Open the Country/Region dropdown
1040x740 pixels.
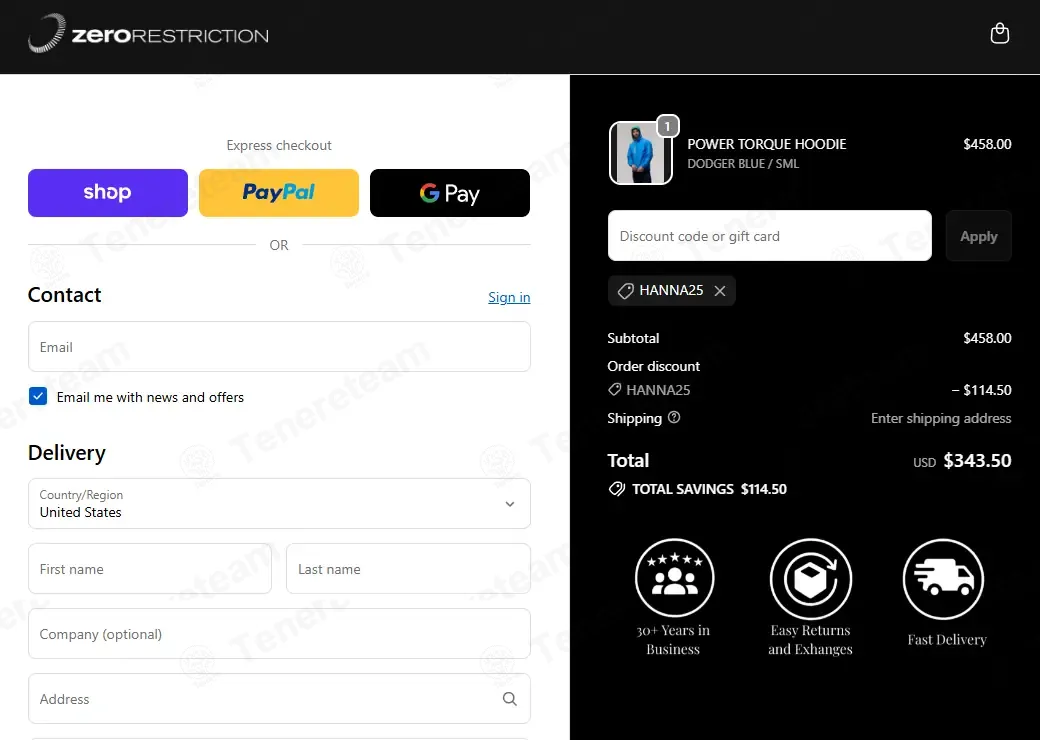coord(279,503)
